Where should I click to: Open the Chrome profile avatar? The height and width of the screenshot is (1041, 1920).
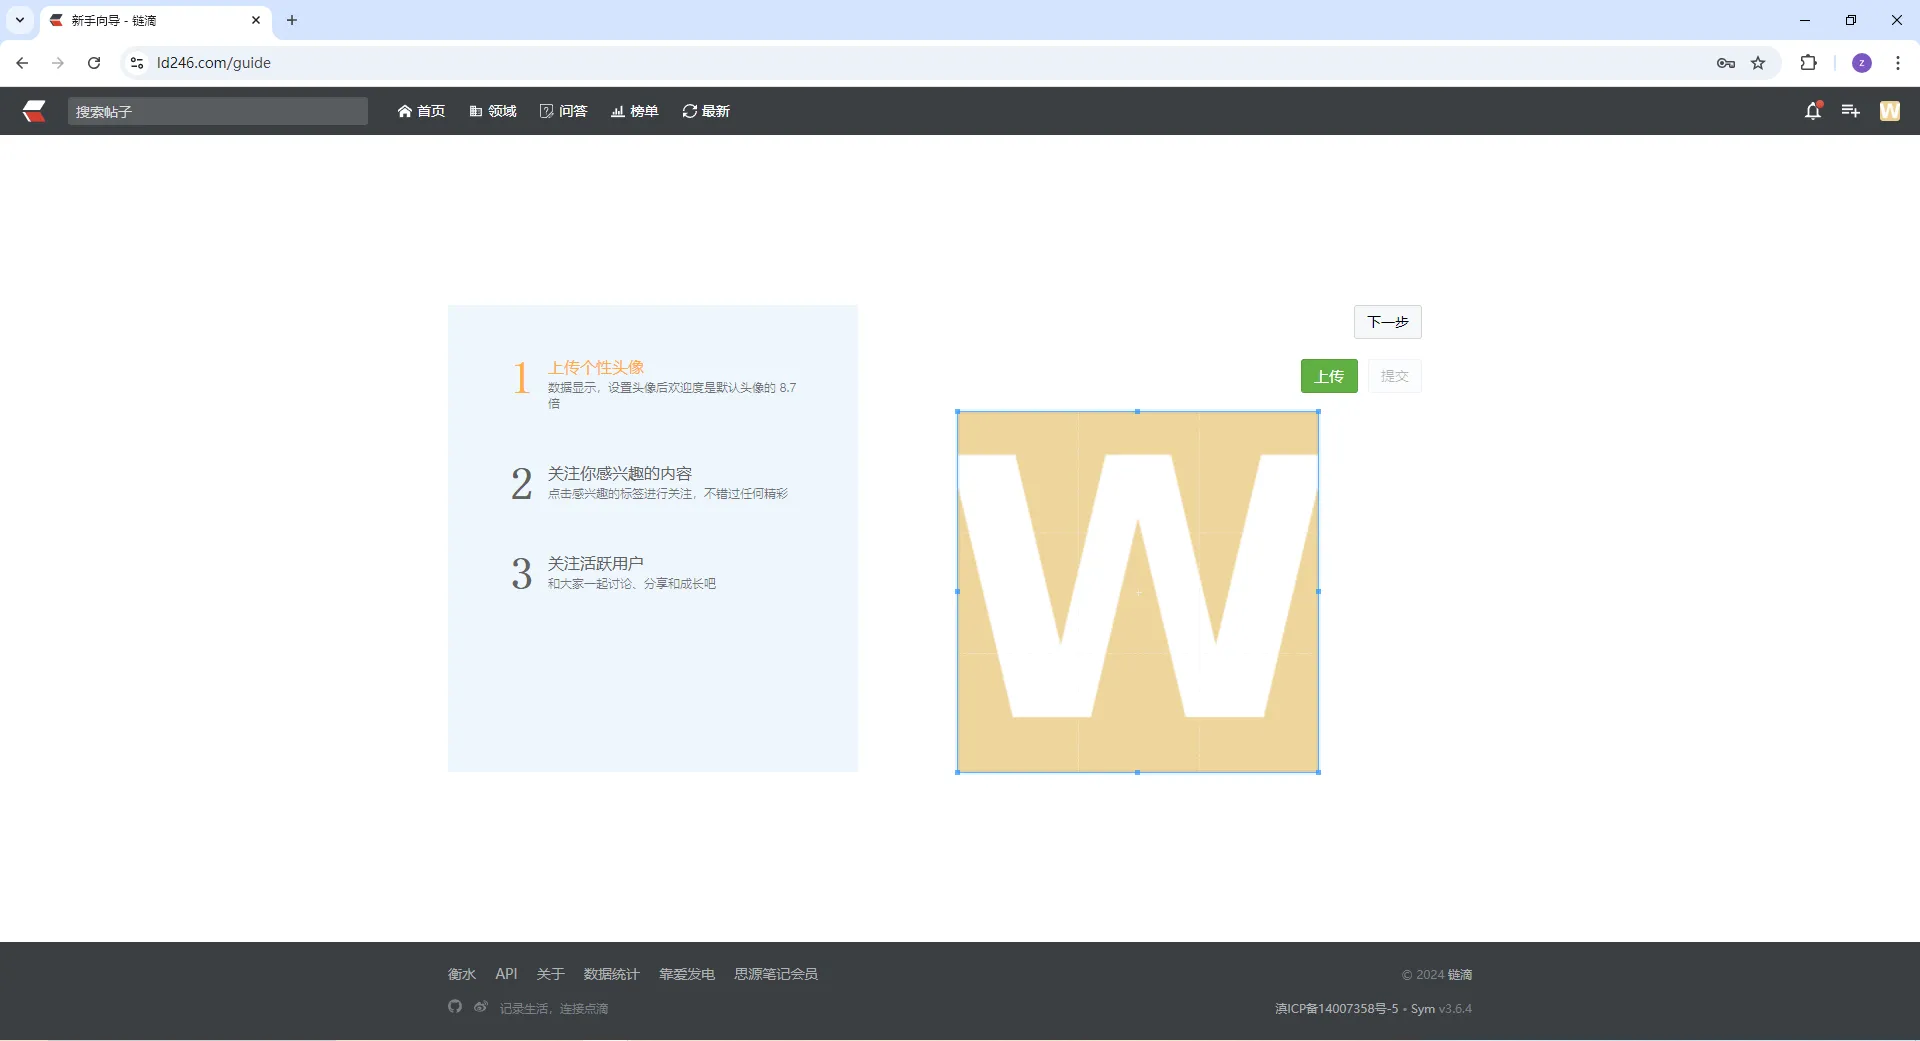[x=1862, y=63]
